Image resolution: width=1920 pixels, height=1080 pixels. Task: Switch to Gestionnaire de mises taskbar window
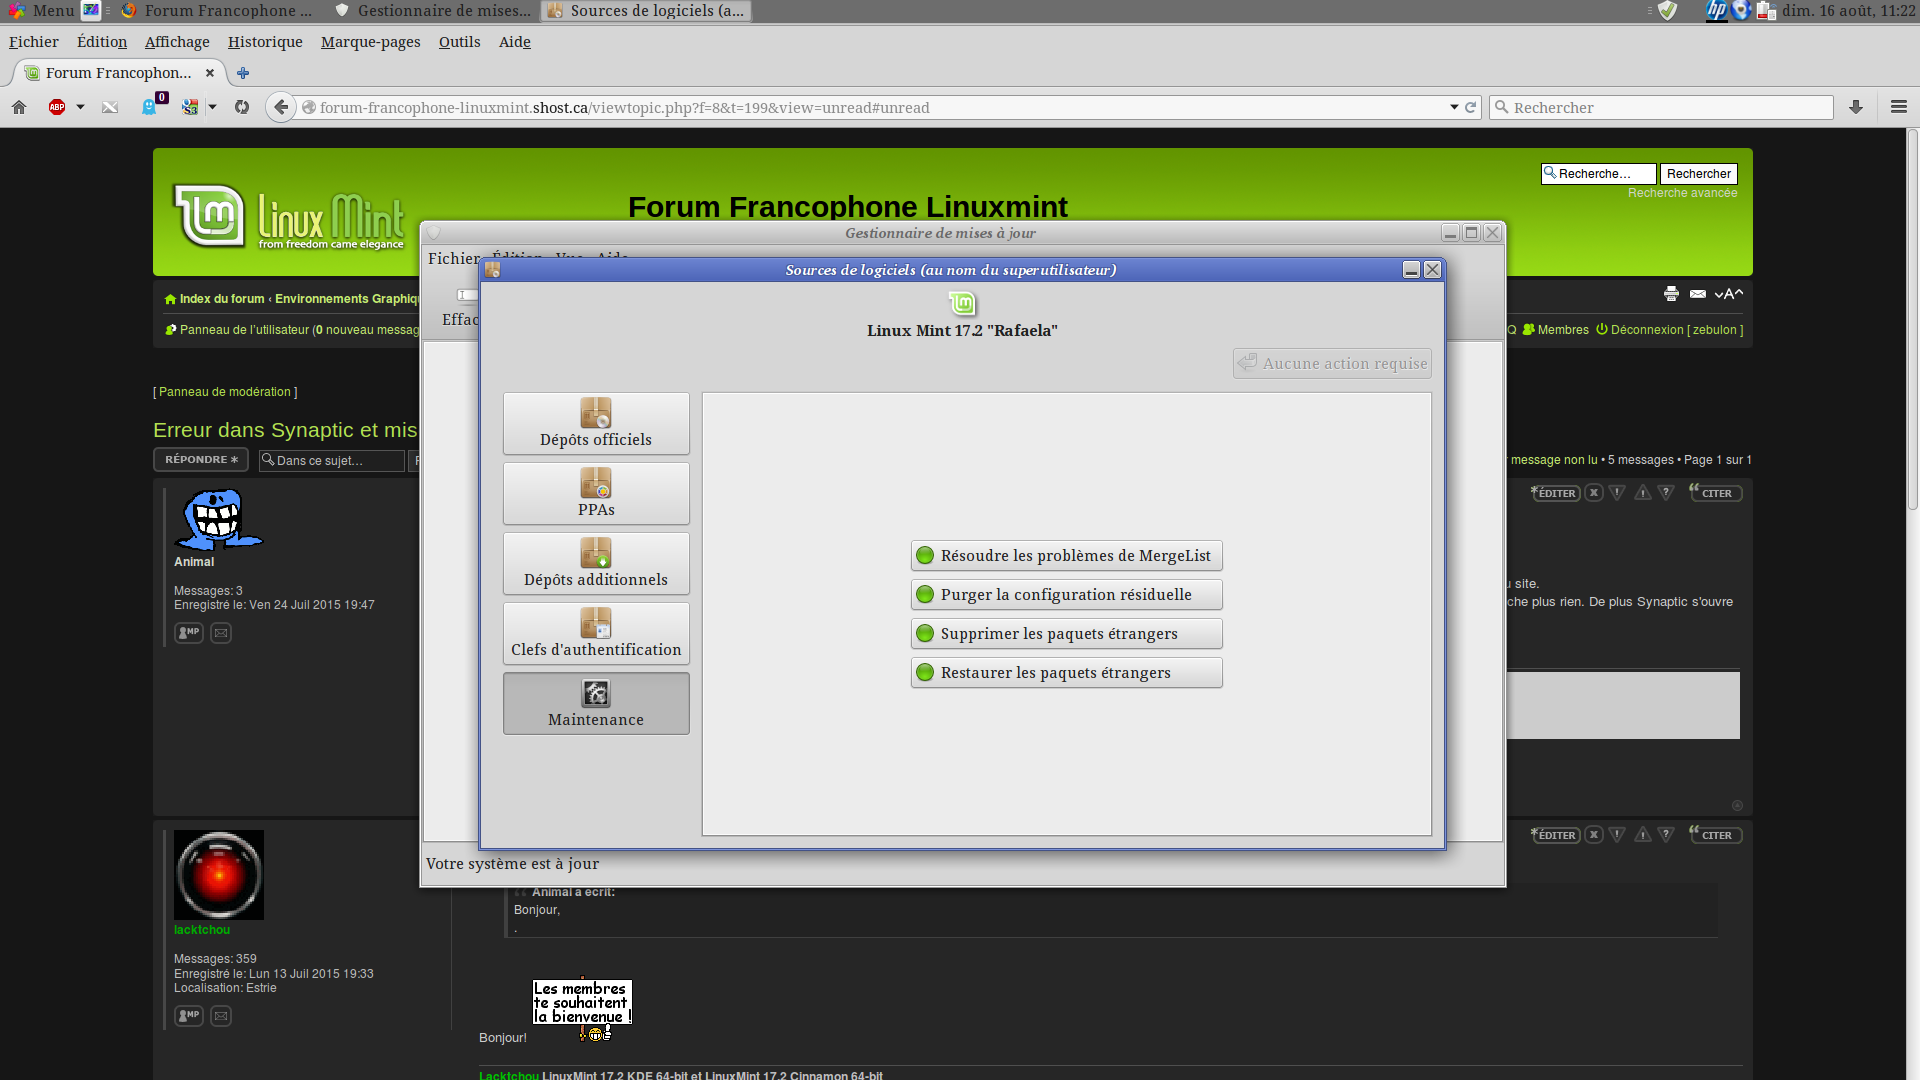point(433,11)
